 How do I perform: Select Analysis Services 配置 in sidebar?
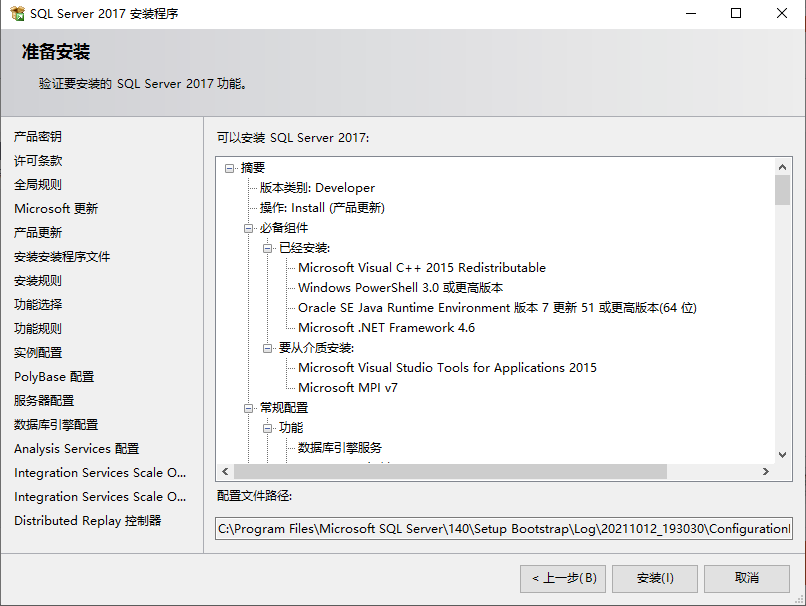point(75,448)
